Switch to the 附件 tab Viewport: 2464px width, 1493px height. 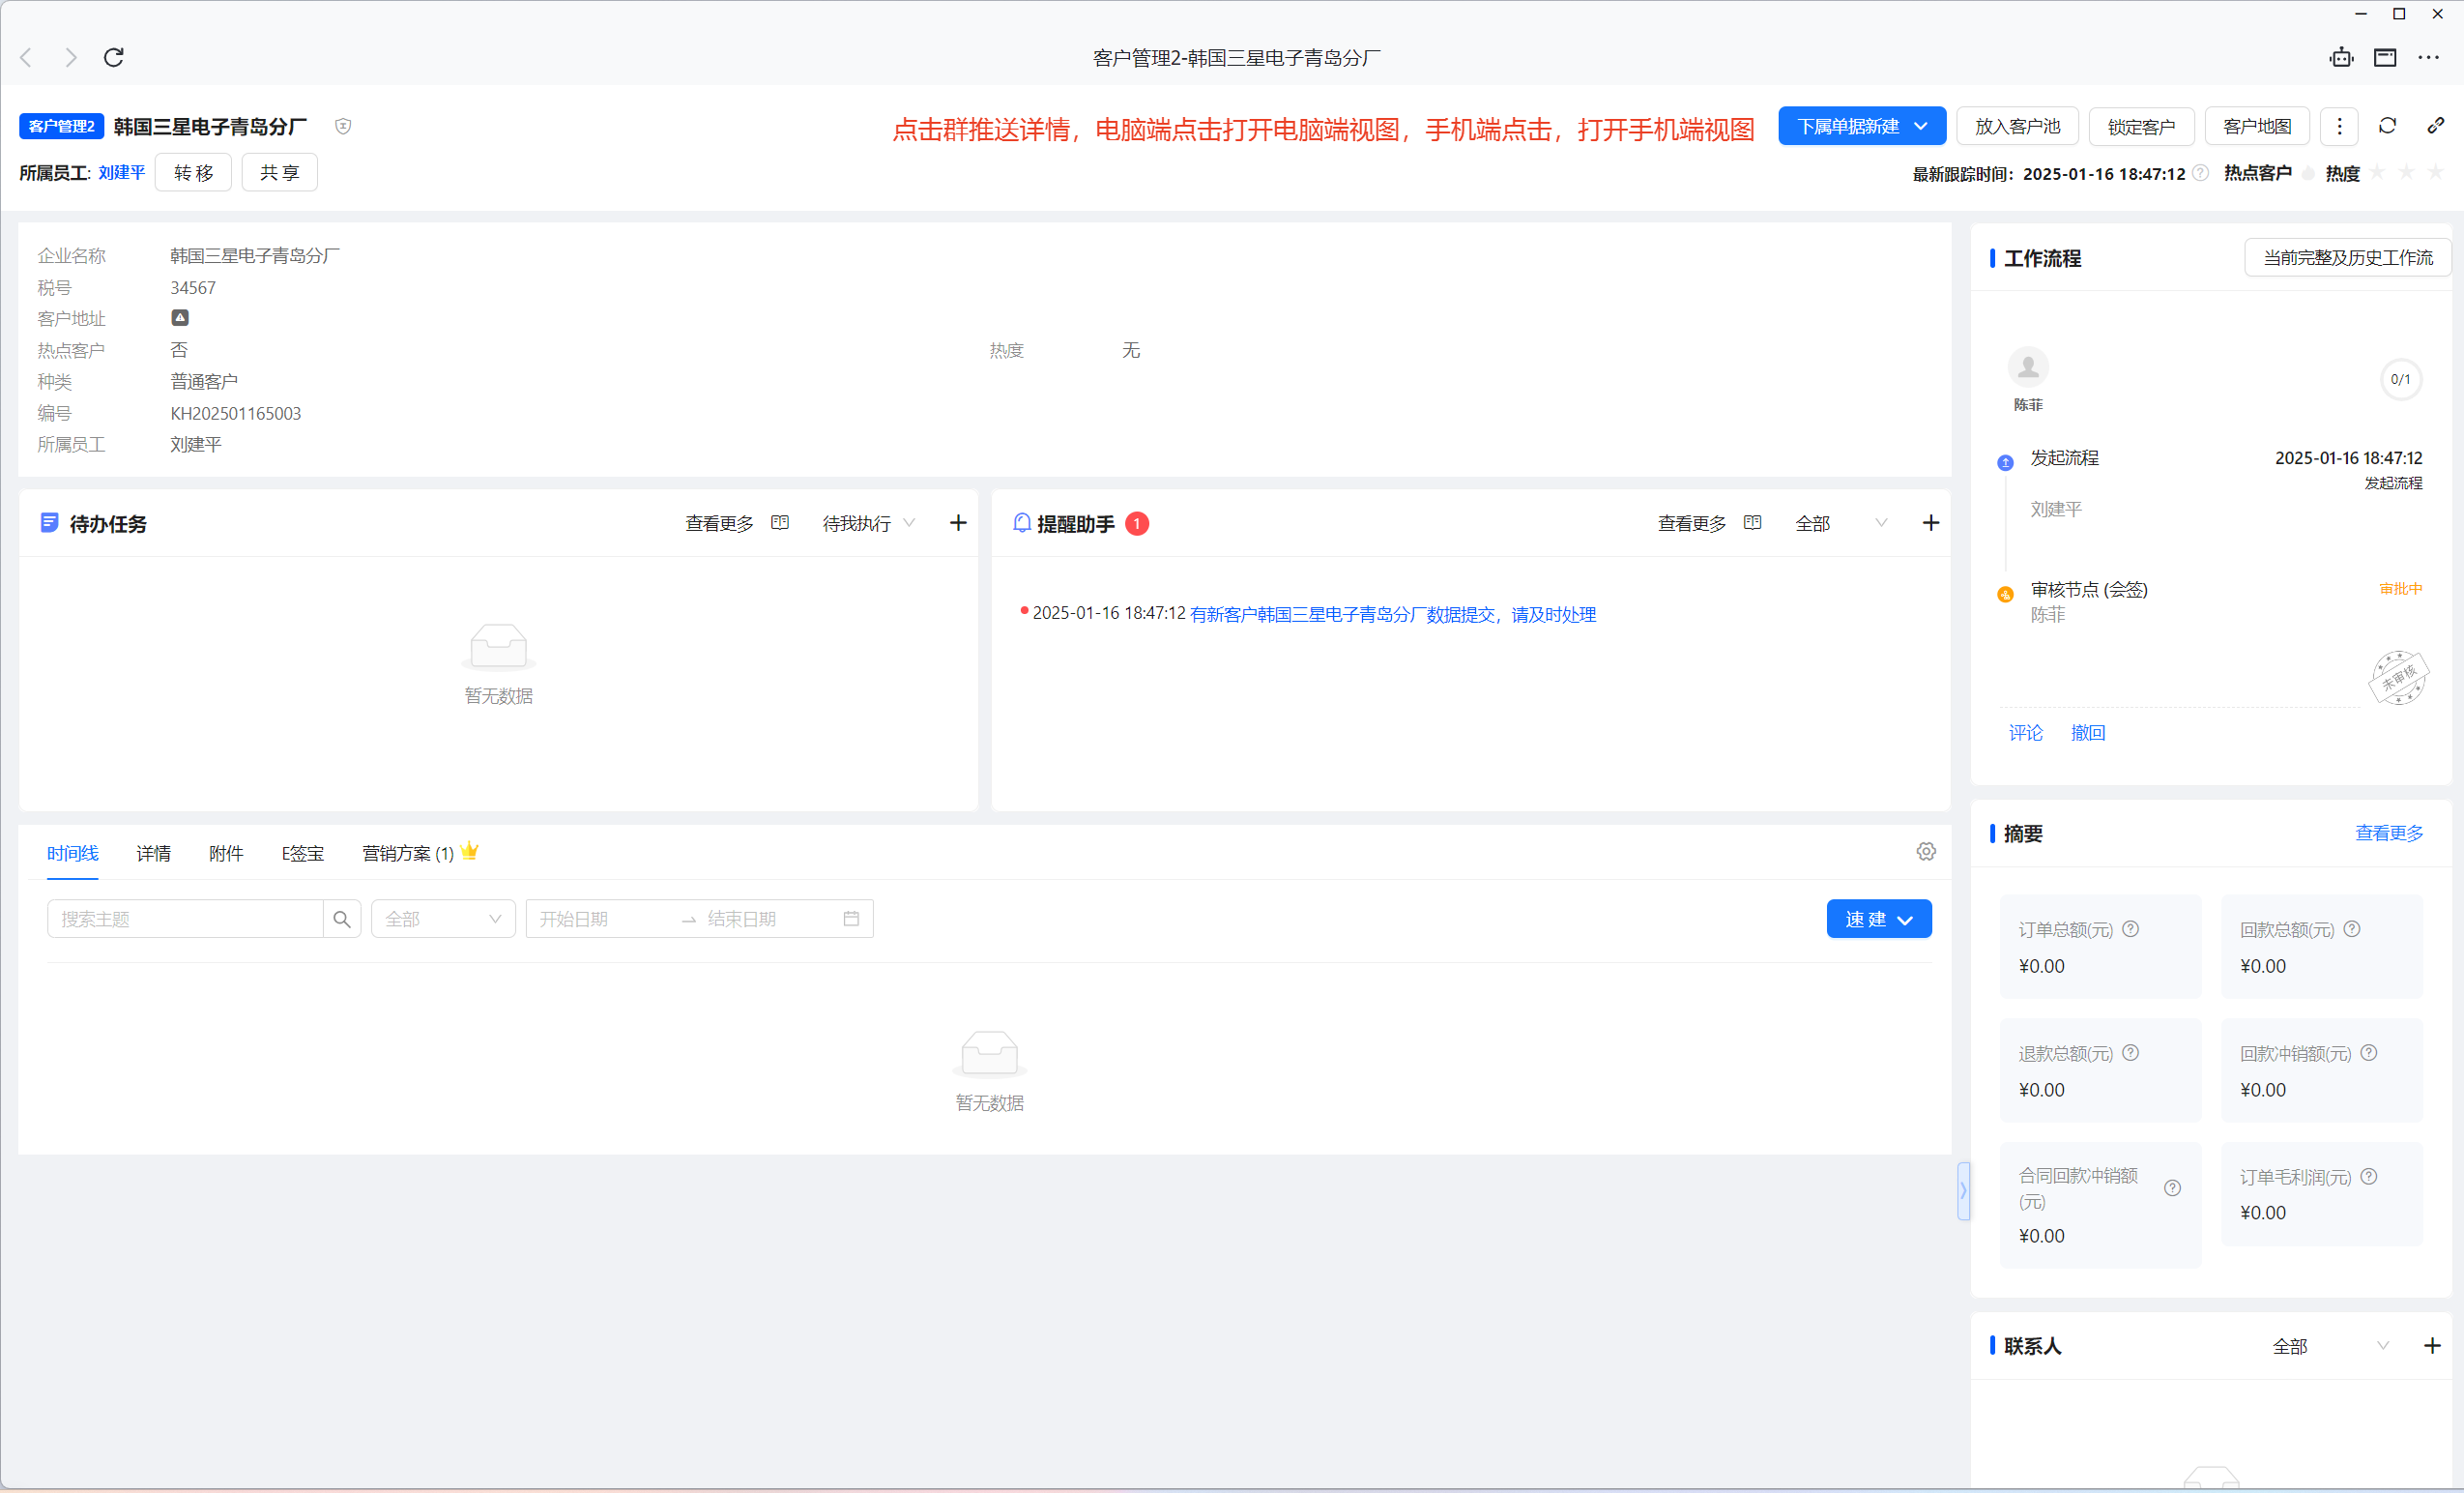226,853
